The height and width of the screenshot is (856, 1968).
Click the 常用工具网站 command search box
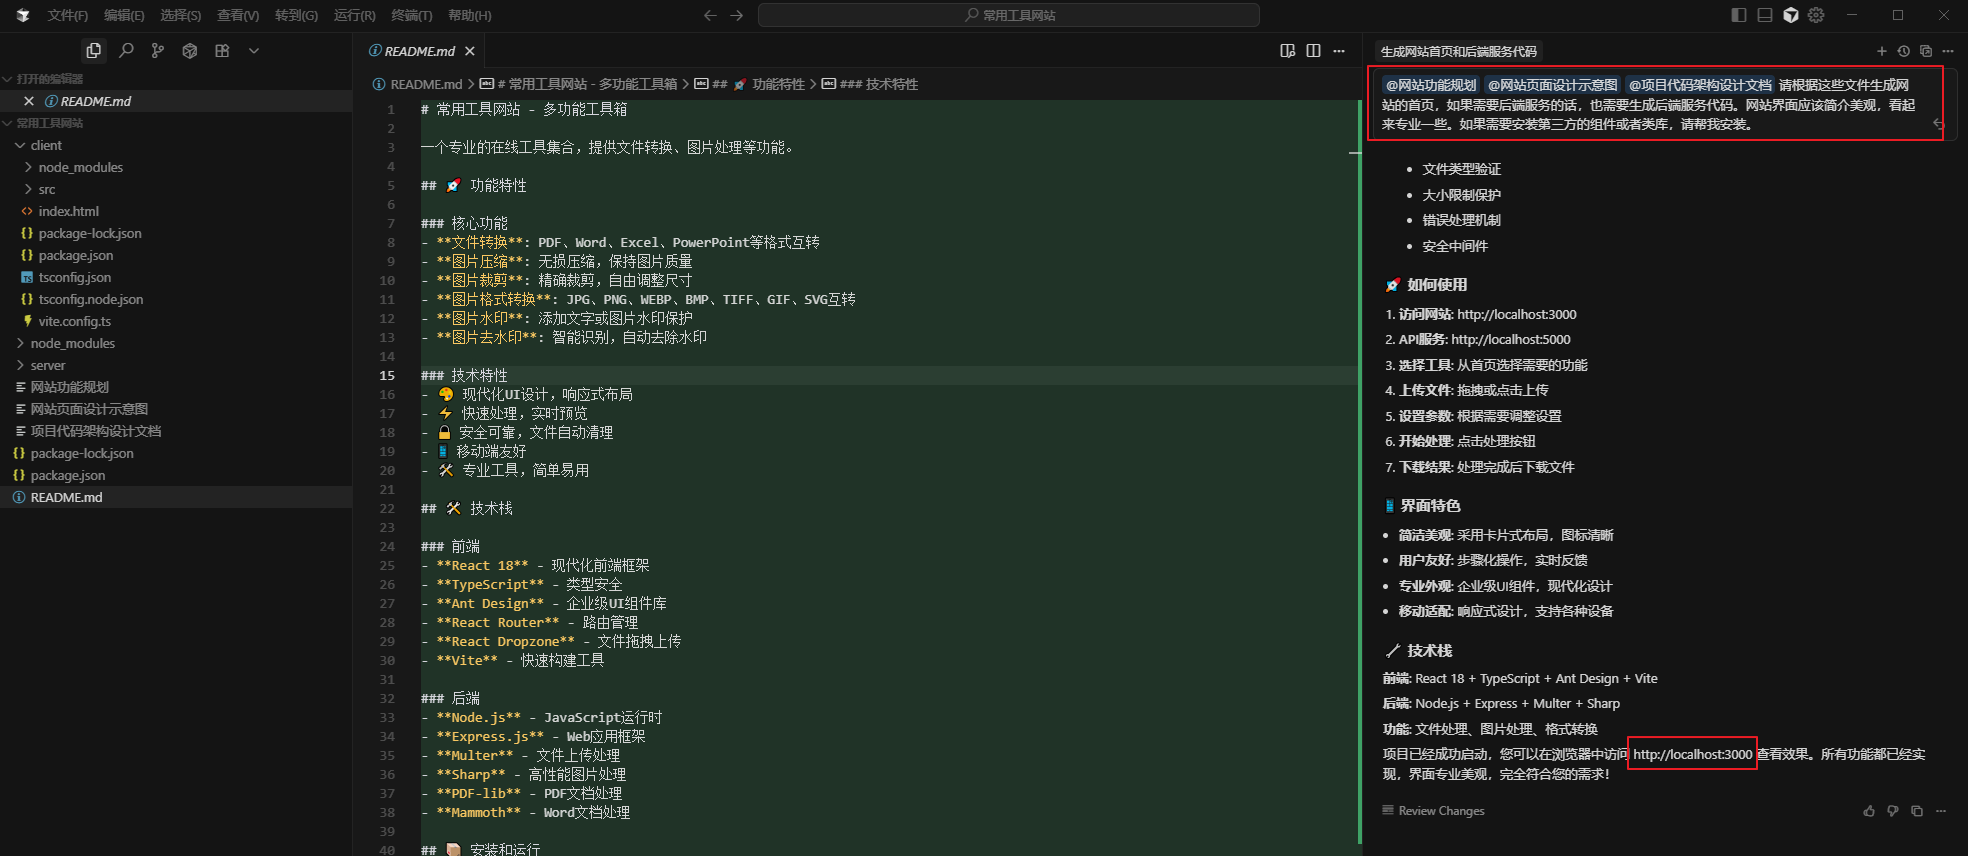pyautogui.click(x=1009, y=15)
